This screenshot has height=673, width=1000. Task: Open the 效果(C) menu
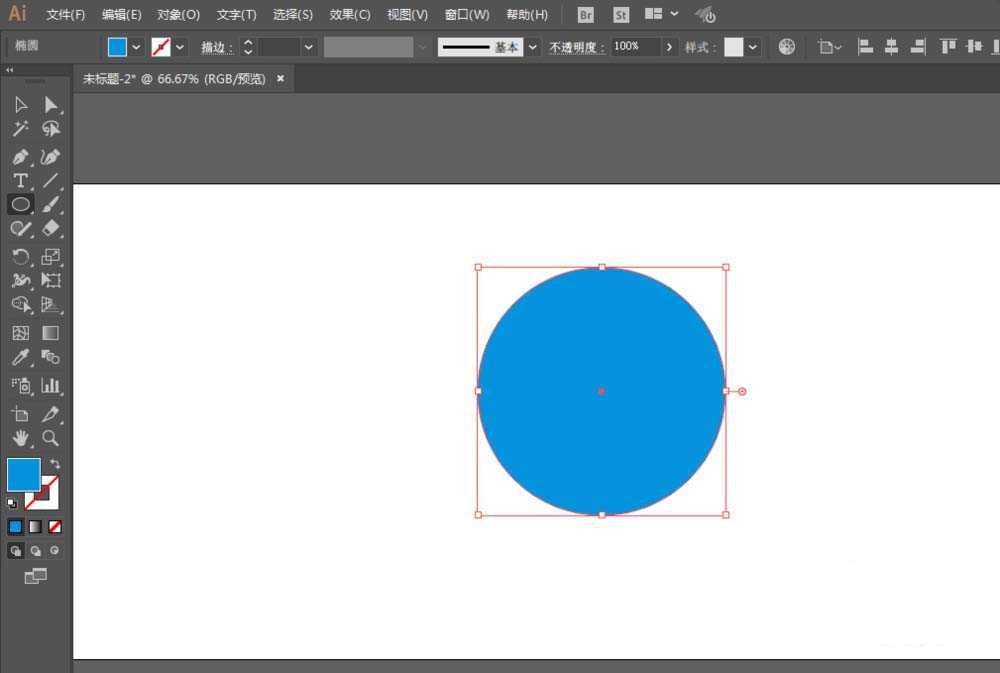tap(350, 15)
